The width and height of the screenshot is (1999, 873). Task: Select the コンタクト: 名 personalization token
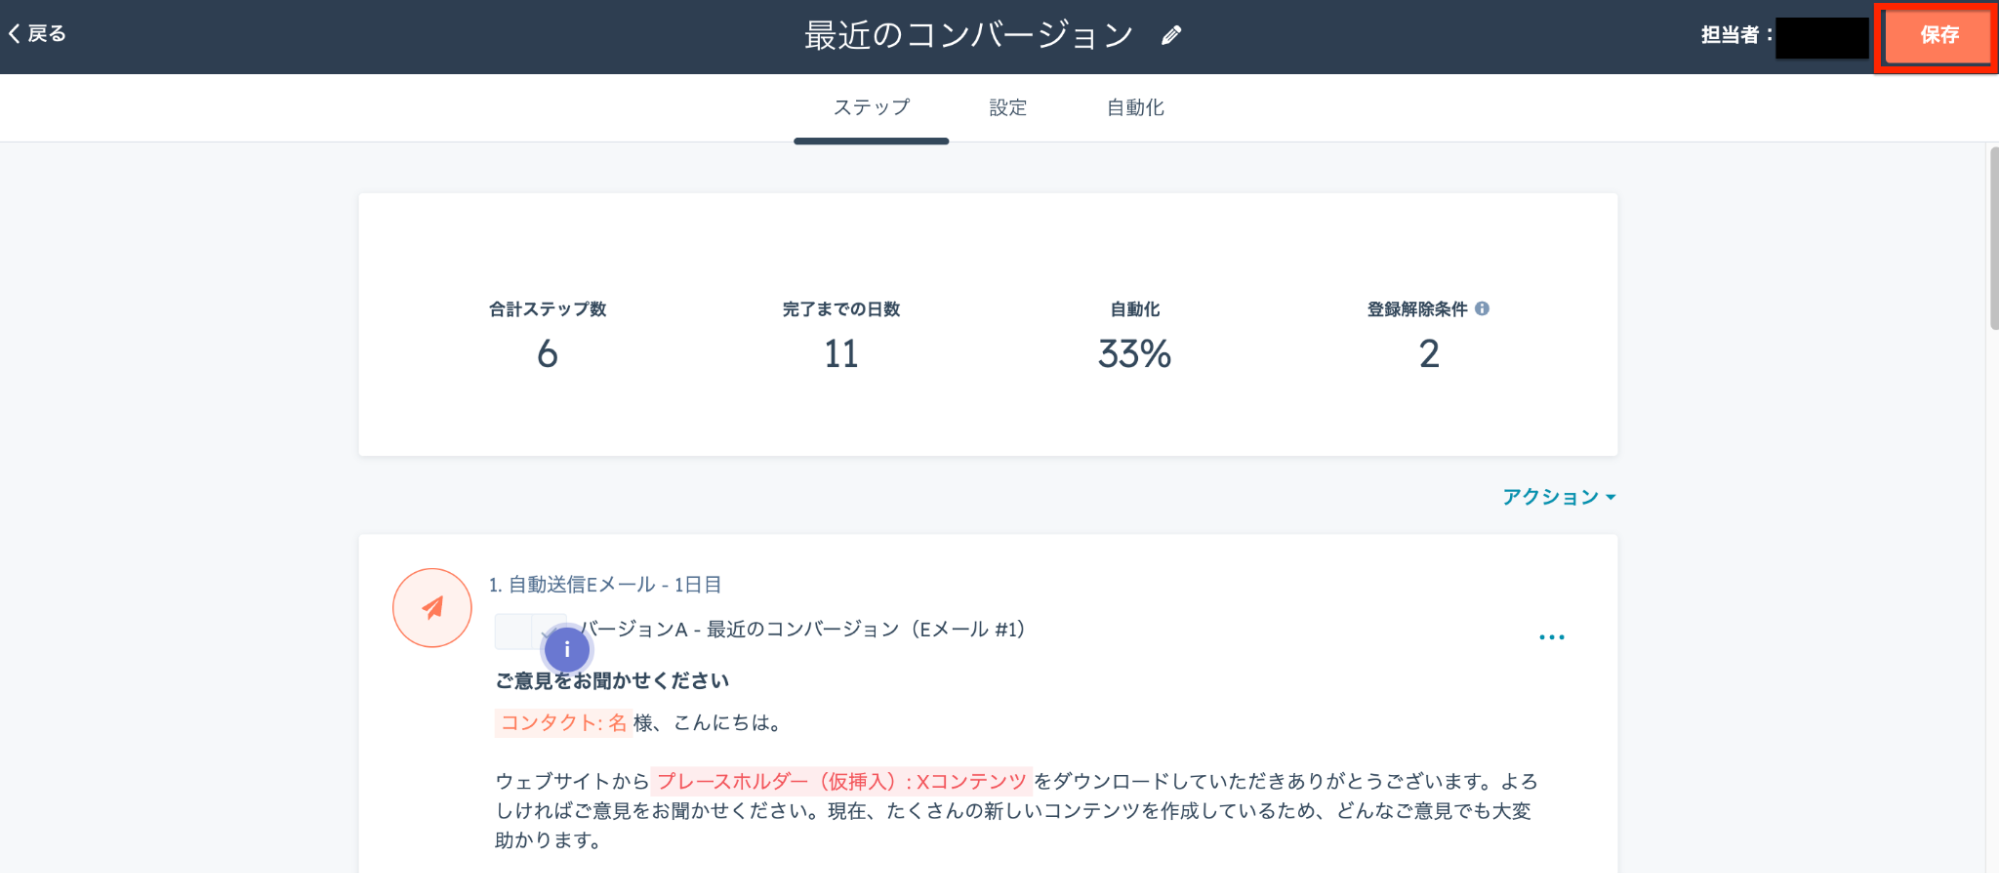click(x=563, y=723)
